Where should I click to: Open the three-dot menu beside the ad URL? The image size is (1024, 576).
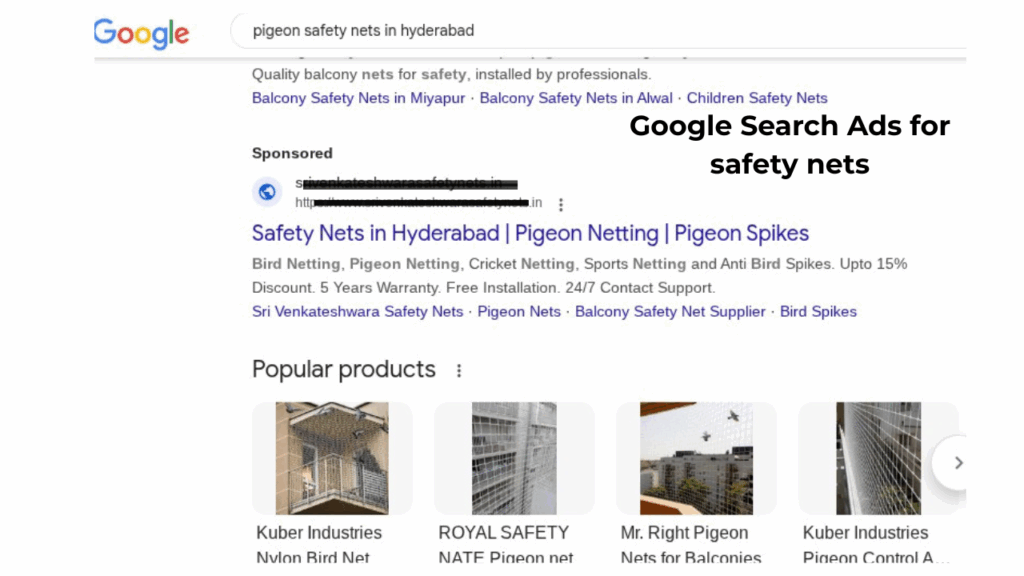tap(561, 204)
